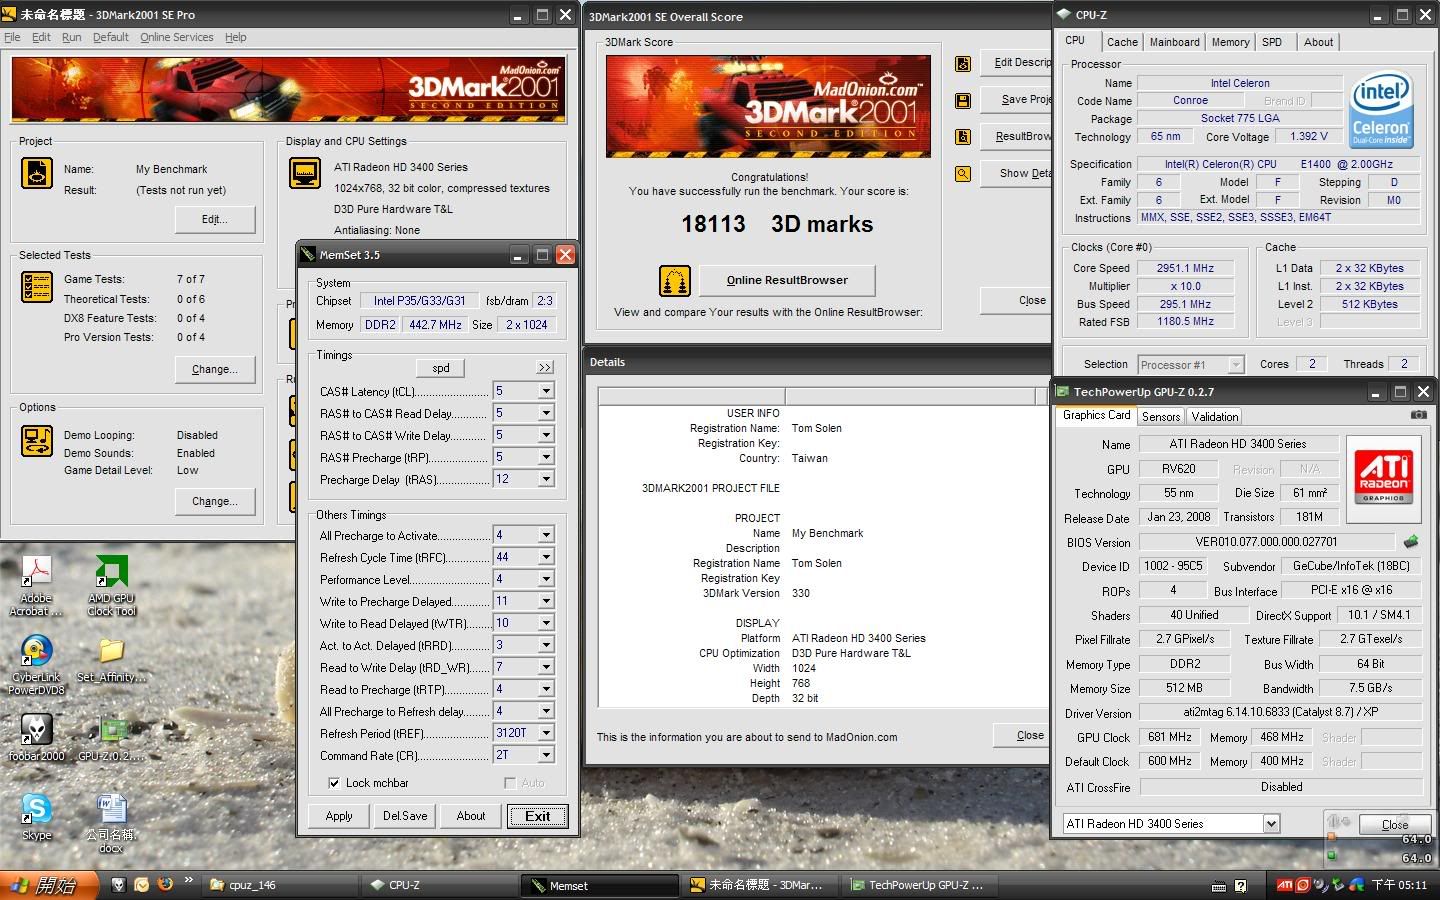Click the floppy disk Save Project icon
Screen dimensions: 1440x900
pos(963,101)
